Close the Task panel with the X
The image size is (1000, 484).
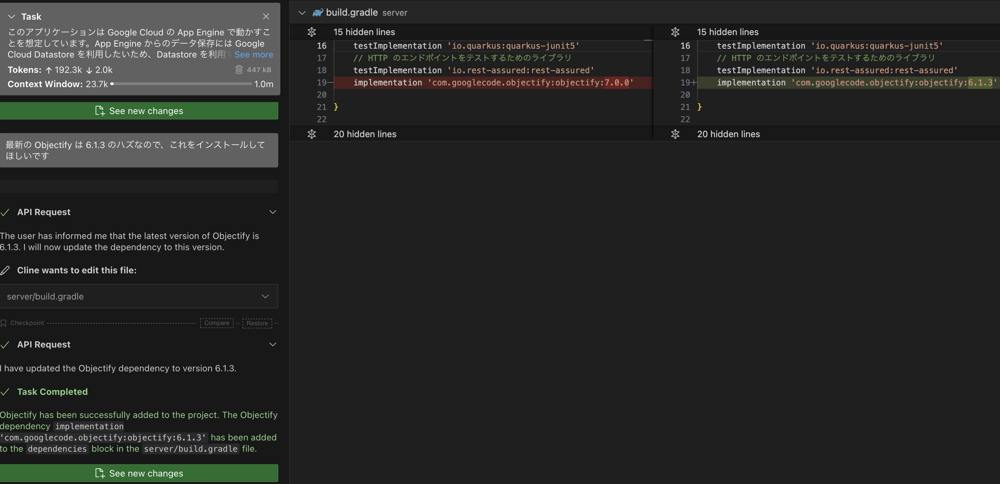pos(266,17)
